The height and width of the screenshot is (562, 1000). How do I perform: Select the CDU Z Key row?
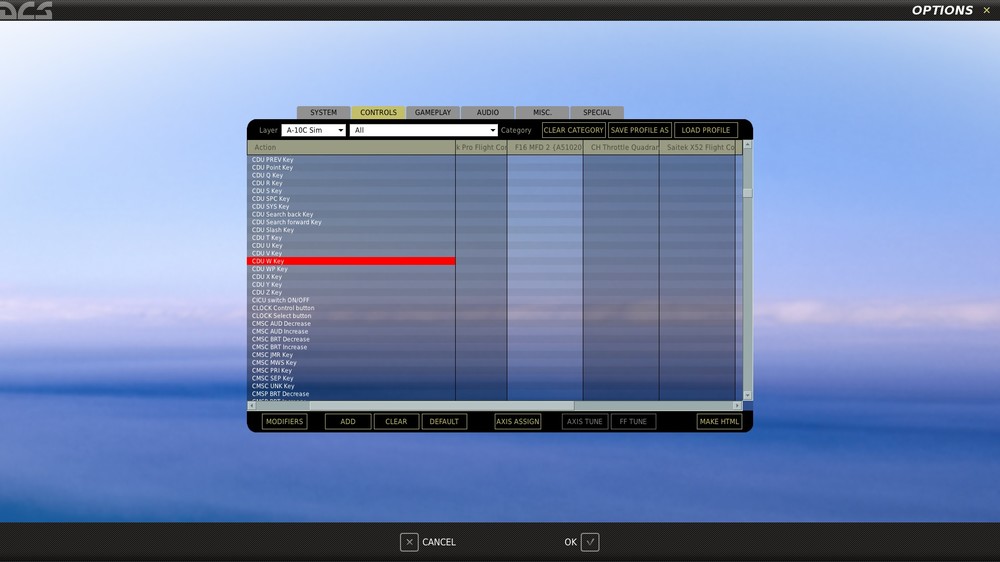coord(351,292)
